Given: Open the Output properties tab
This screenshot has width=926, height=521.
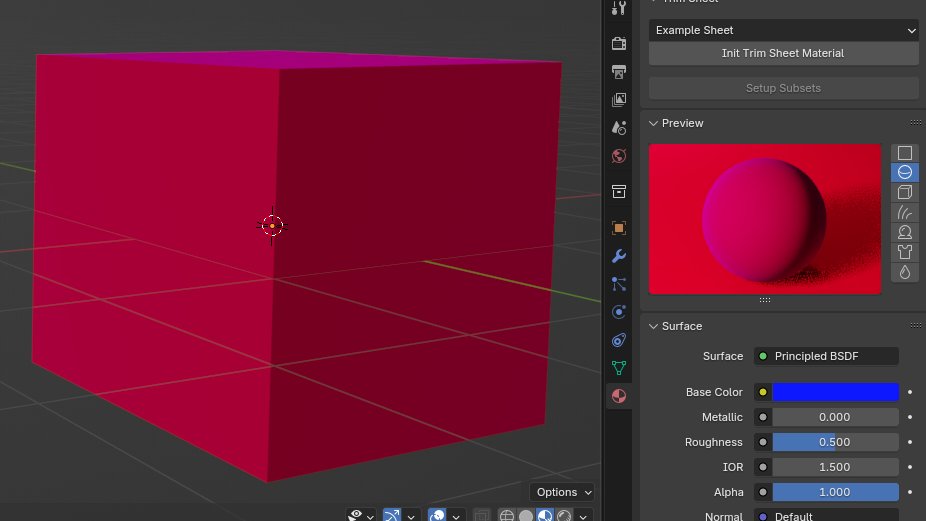Looking at the screenshot, I should tap(618, 71).
